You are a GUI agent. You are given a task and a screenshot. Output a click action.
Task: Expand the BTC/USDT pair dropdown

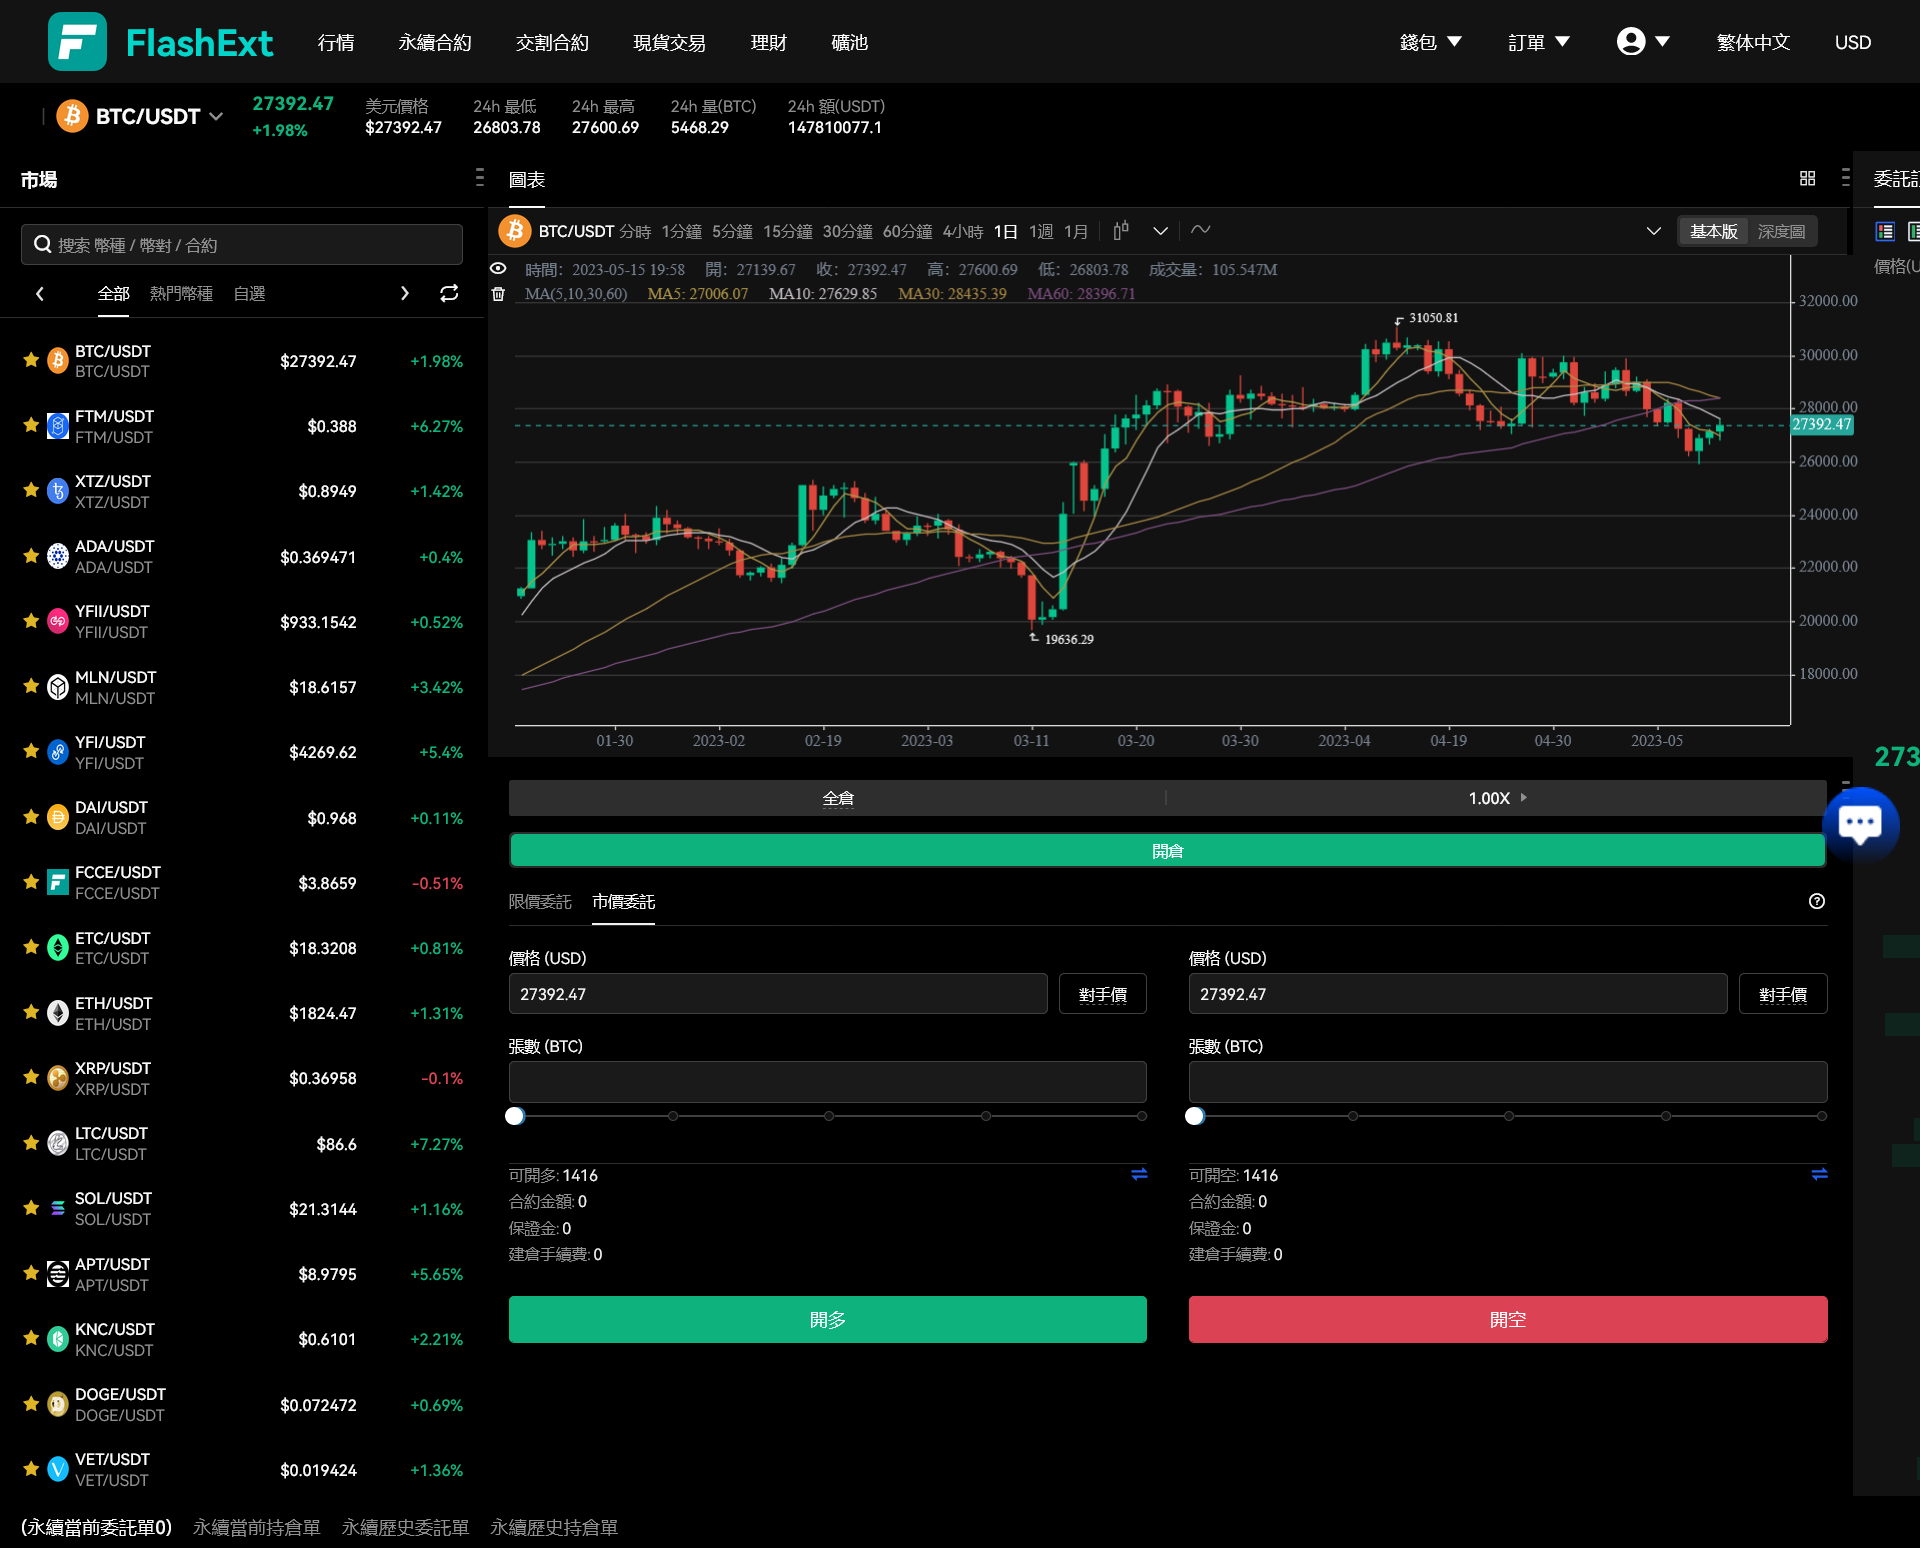(x=216, y=116)
